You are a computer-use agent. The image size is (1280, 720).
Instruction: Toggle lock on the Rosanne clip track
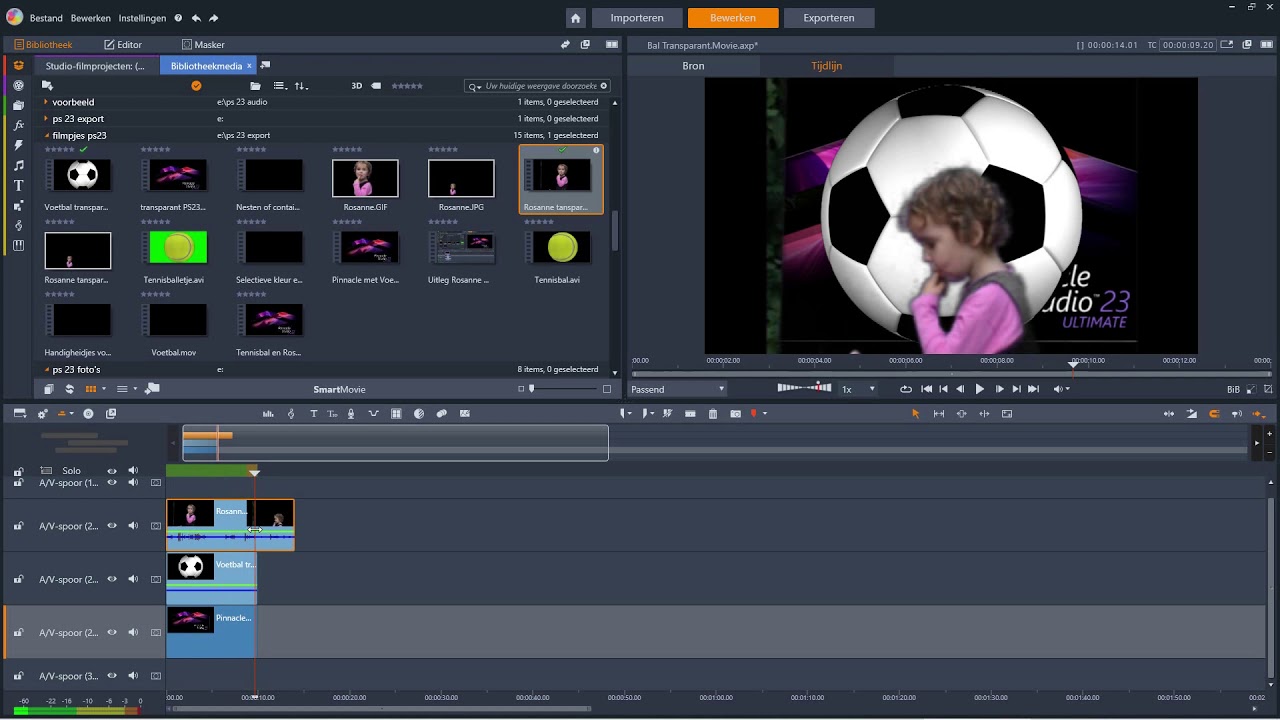(18, 526)
